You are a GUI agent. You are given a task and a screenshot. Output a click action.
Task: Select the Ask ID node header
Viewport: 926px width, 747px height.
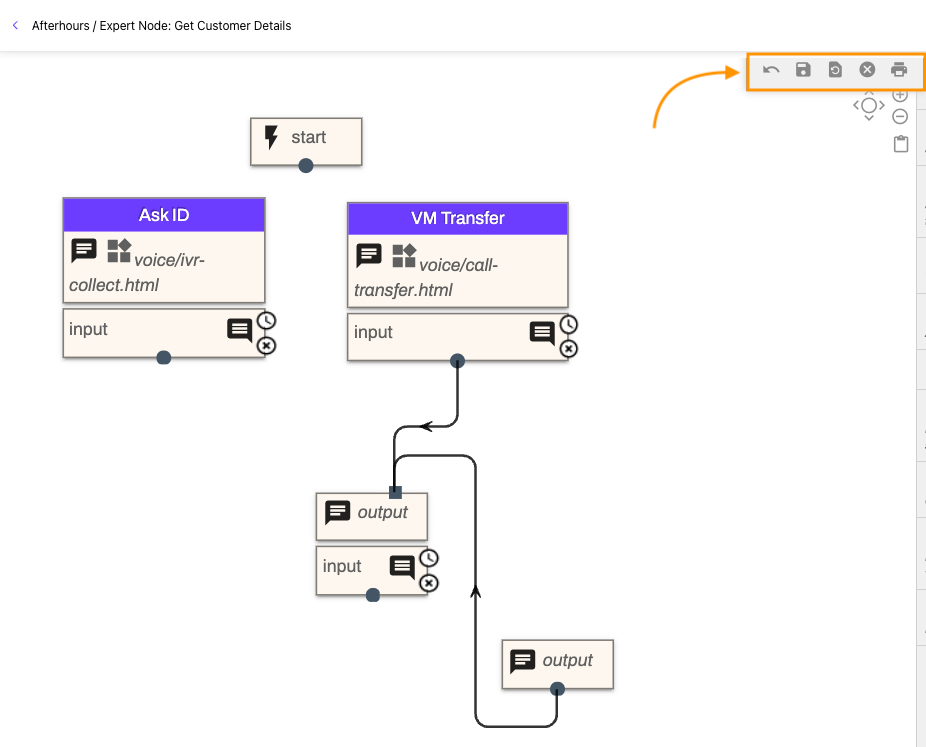164,215
